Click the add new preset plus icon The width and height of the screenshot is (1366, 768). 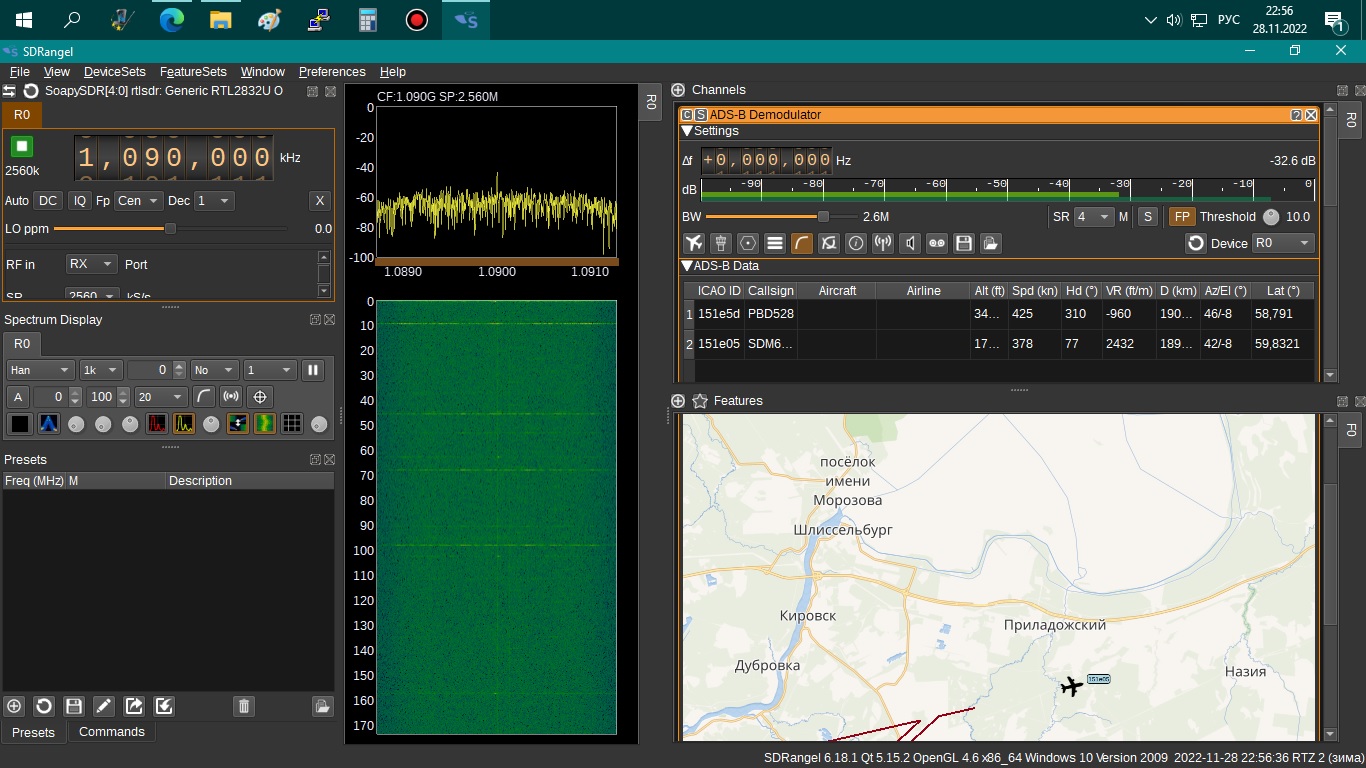tap(14, 706)
